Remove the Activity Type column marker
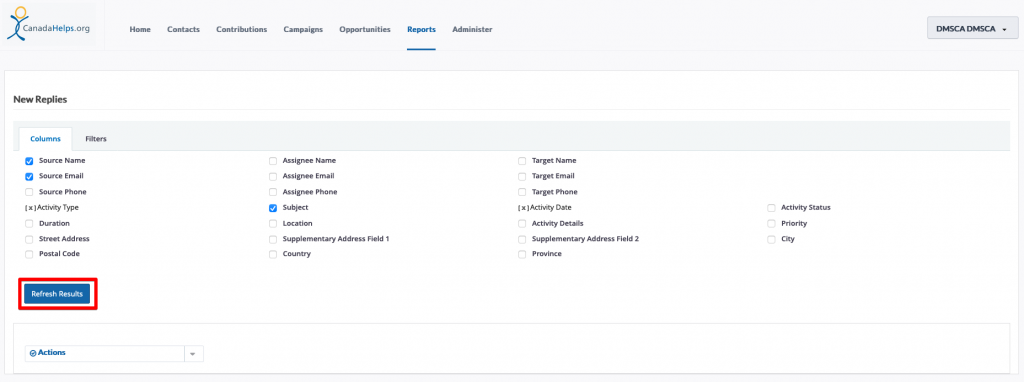Image resolution: width=1024 pixels, height=382 pixels. (30, 208)
